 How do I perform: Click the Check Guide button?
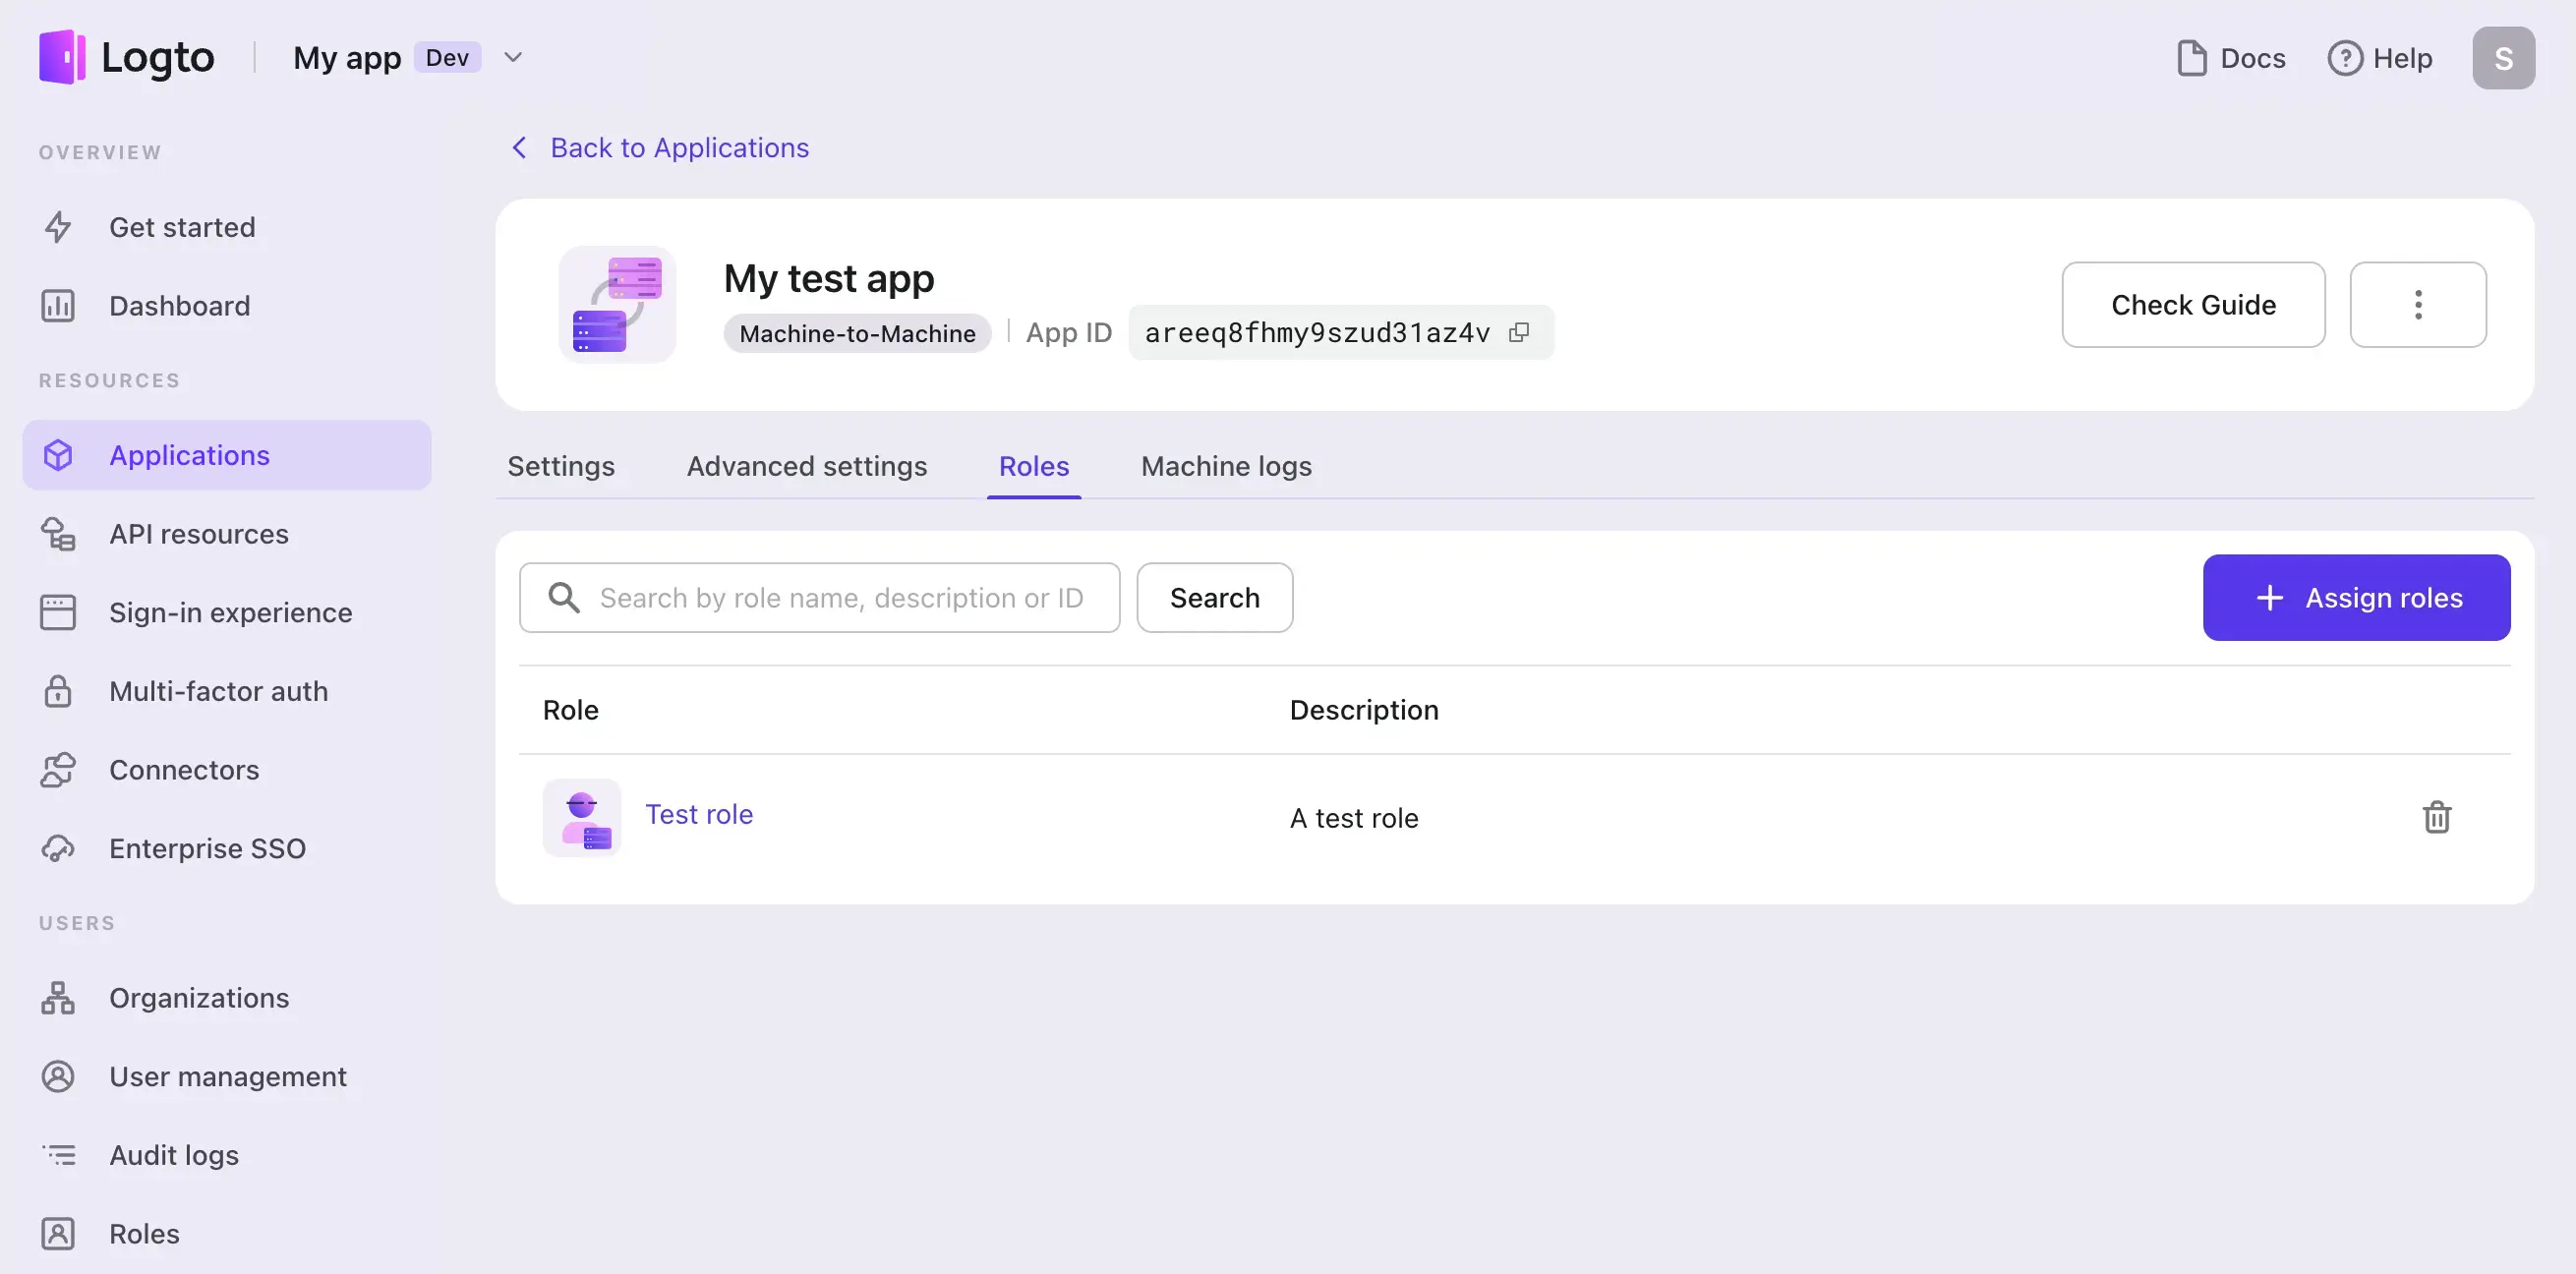pos(2194,304)
